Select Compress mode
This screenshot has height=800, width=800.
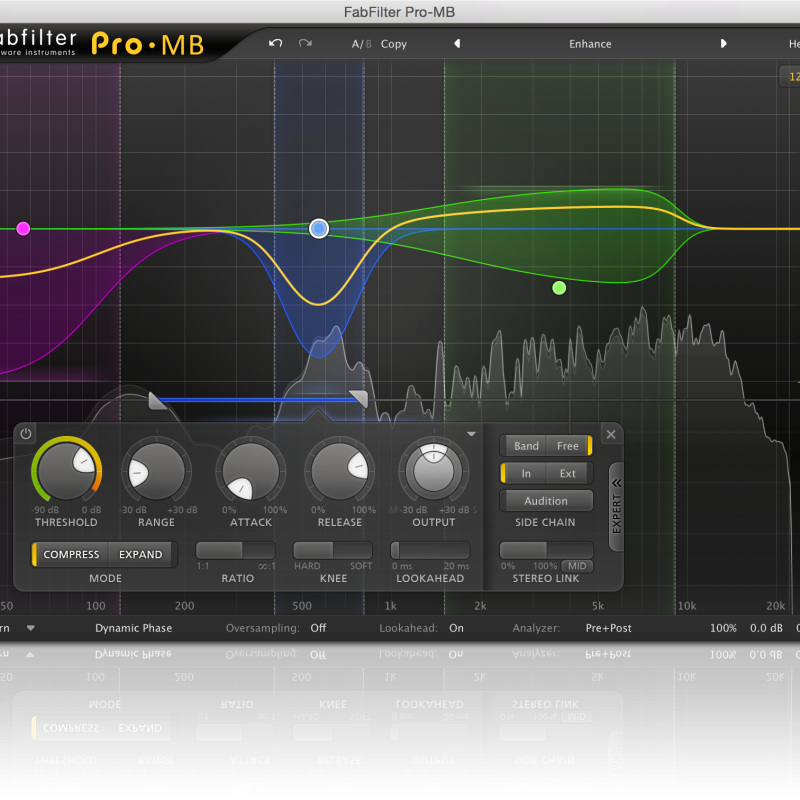click(x=70, y=555)
